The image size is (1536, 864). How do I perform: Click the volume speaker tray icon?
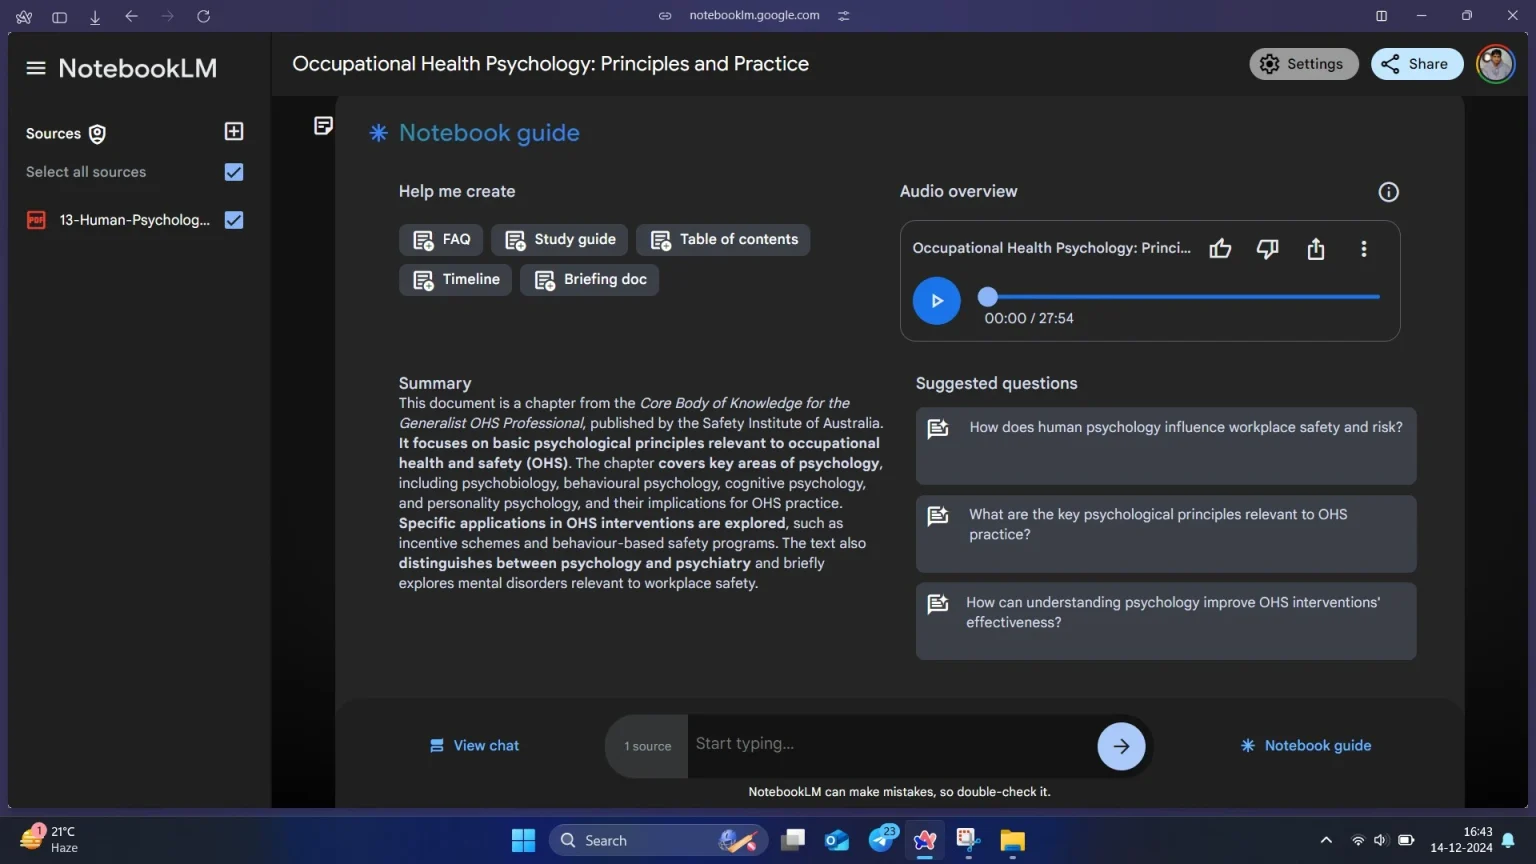1380,841
